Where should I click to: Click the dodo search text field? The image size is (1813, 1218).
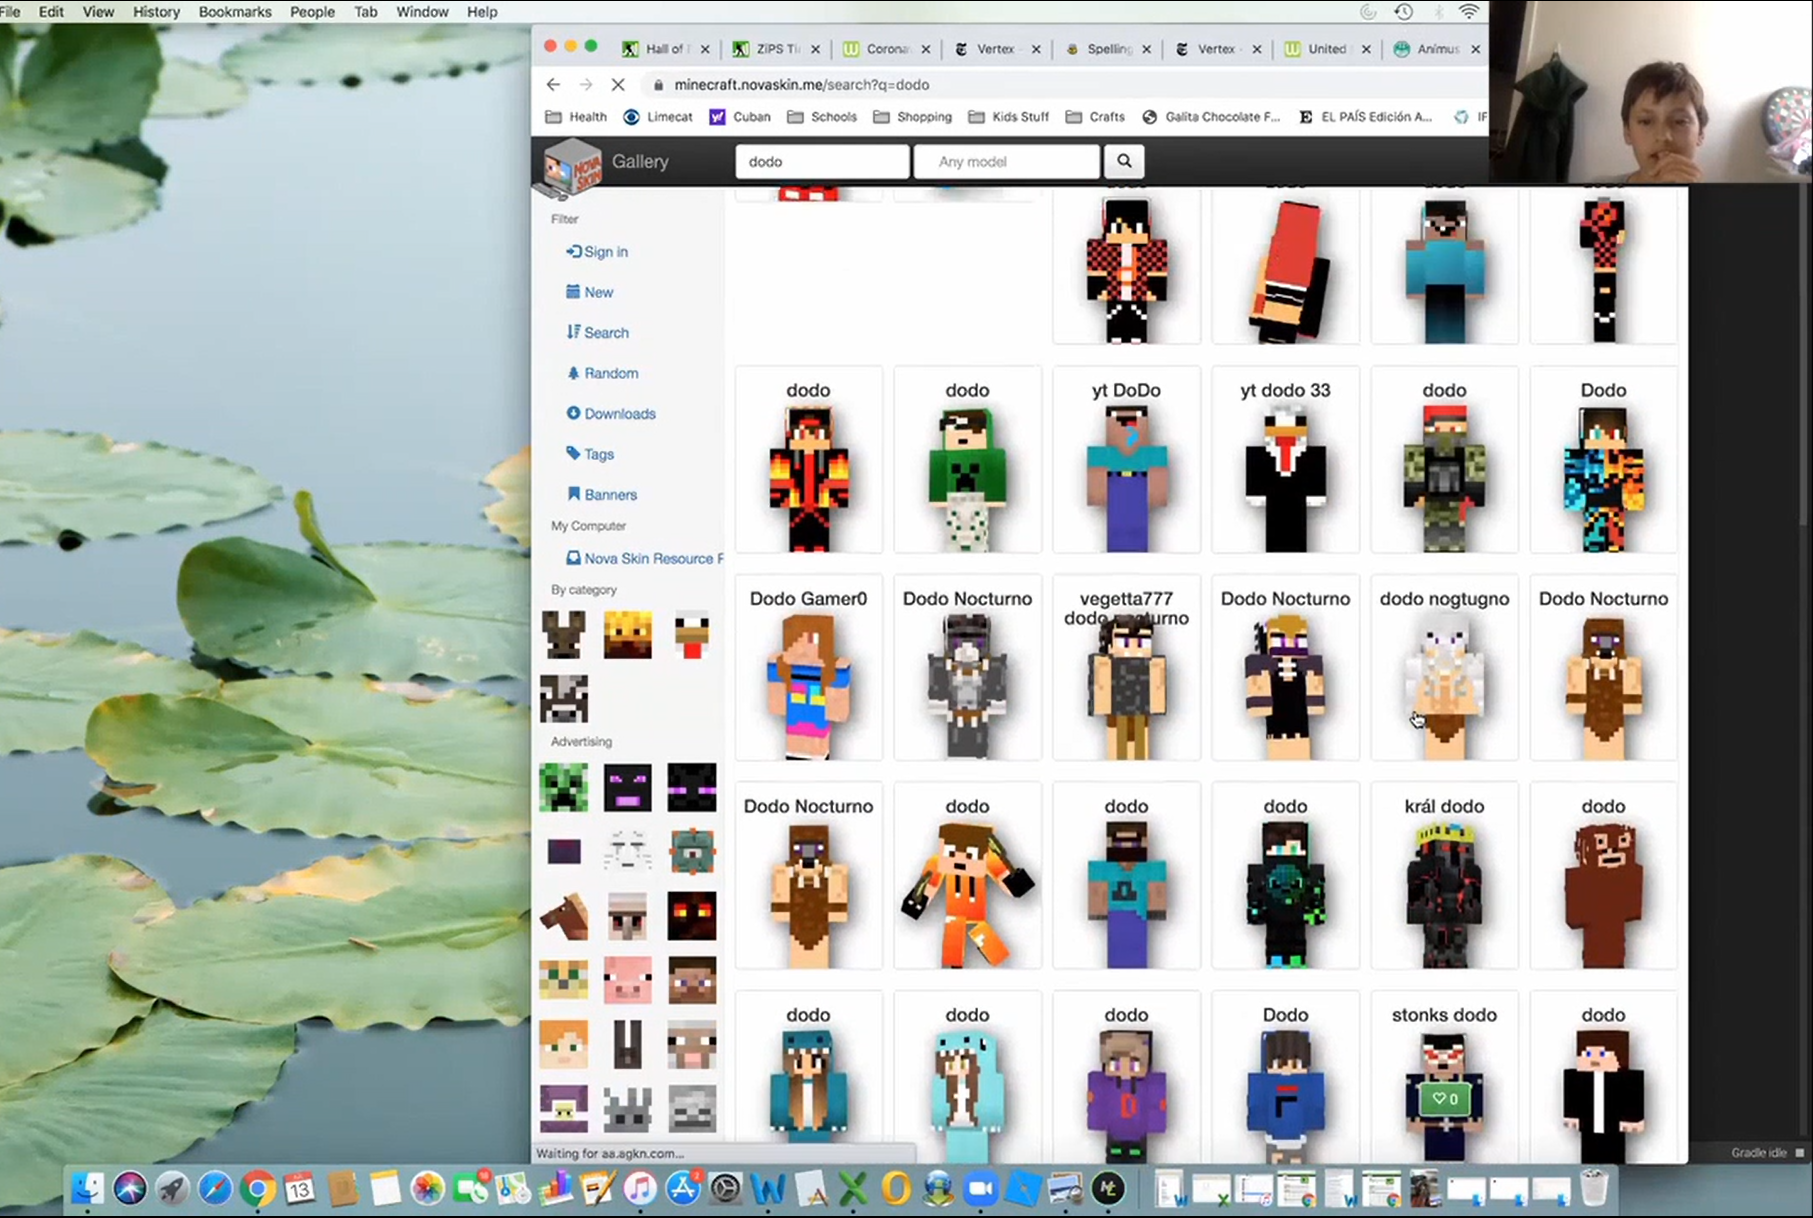click(822, 161)
